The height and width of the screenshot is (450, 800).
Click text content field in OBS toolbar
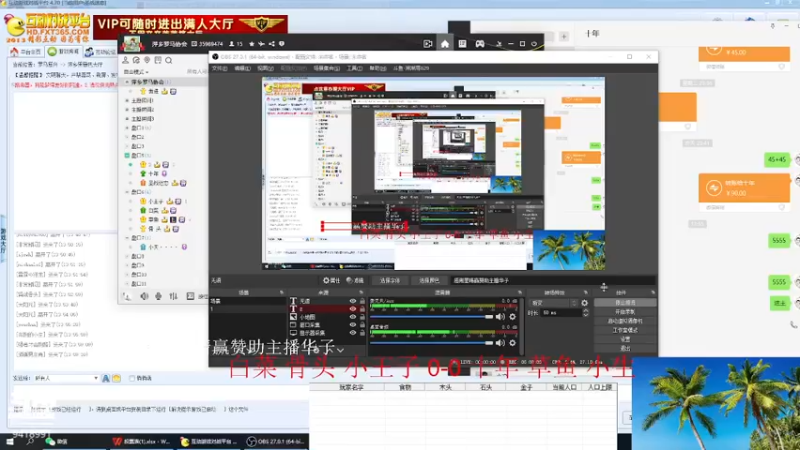(x=552, y=281)
